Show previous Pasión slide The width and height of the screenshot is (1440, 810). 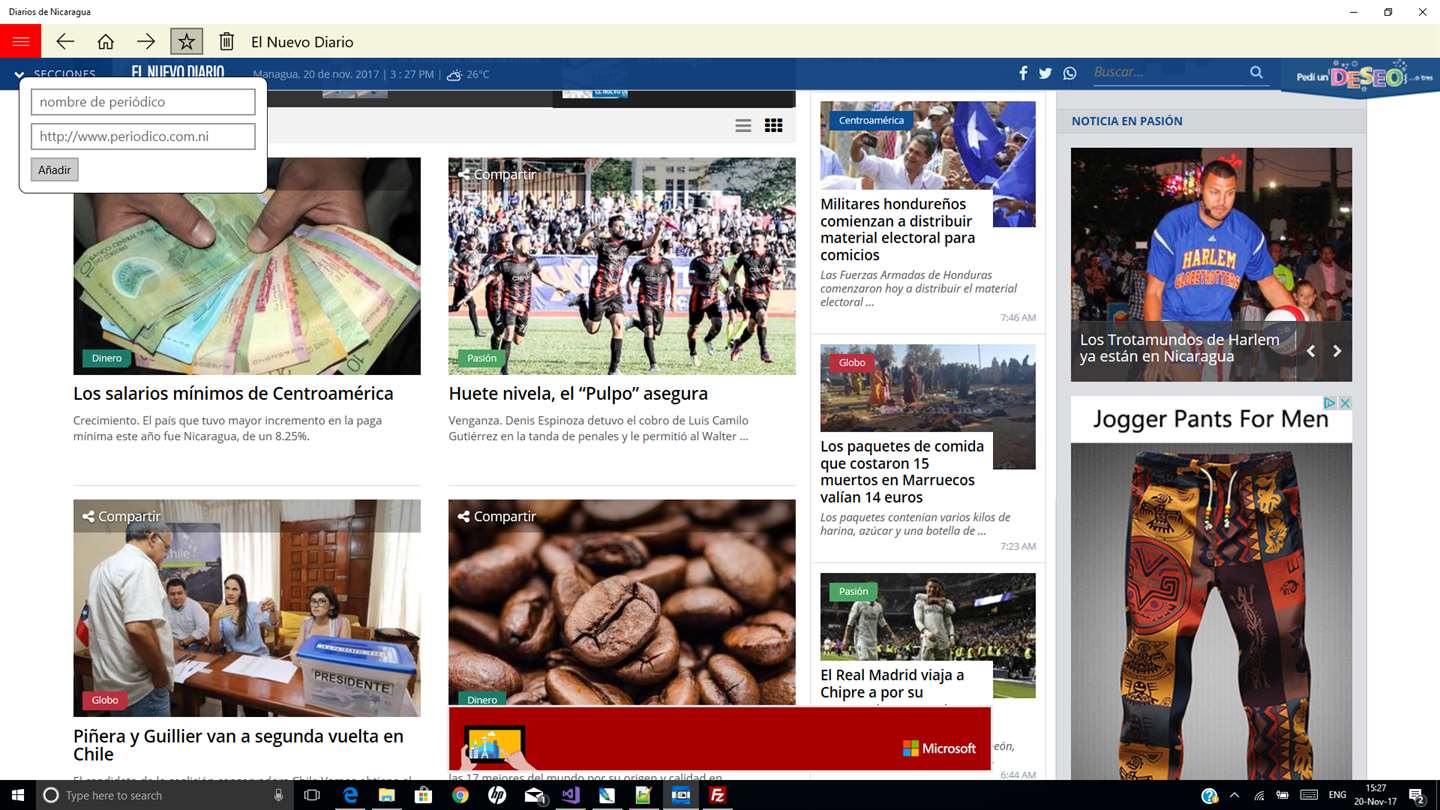(x=1311, y=351)
